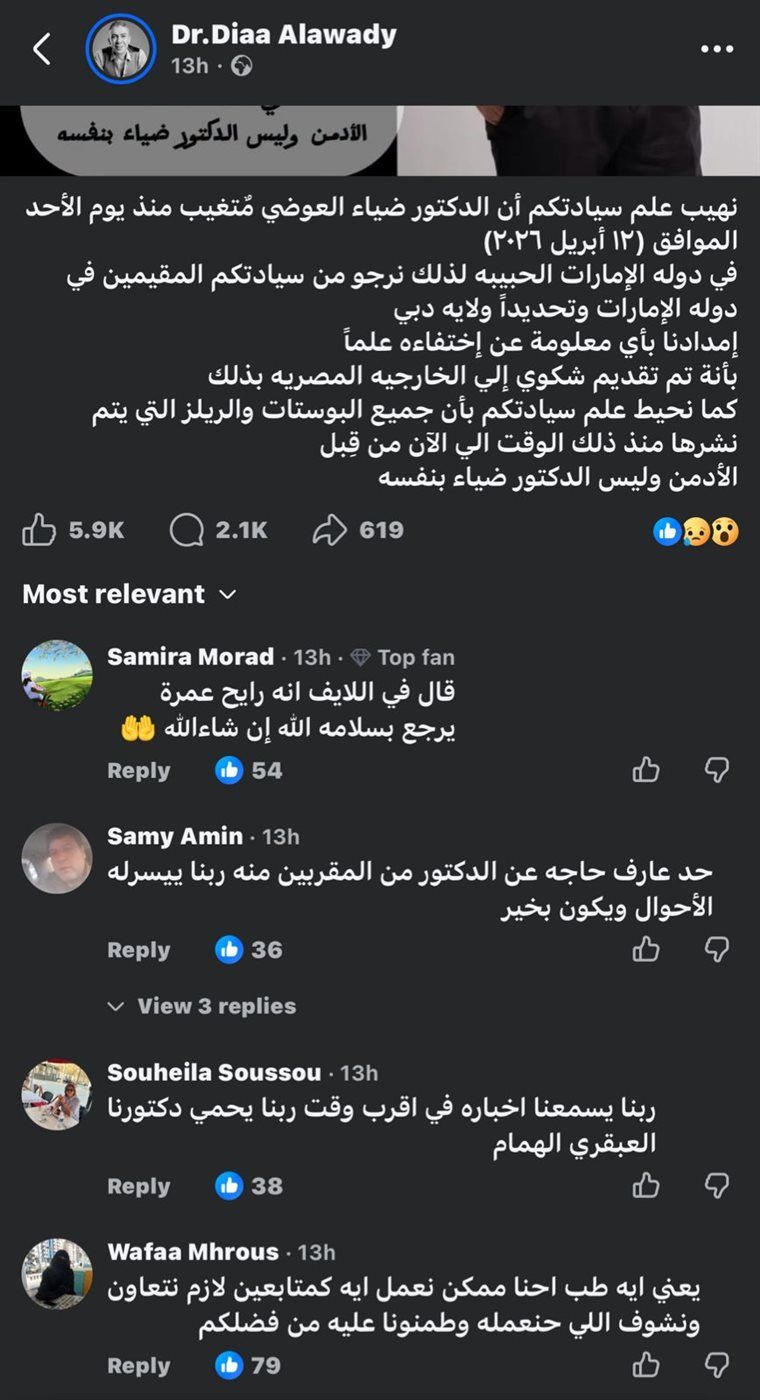
Task: Thumbs-up Samira Morad's comment
Action: click(646, 770)
